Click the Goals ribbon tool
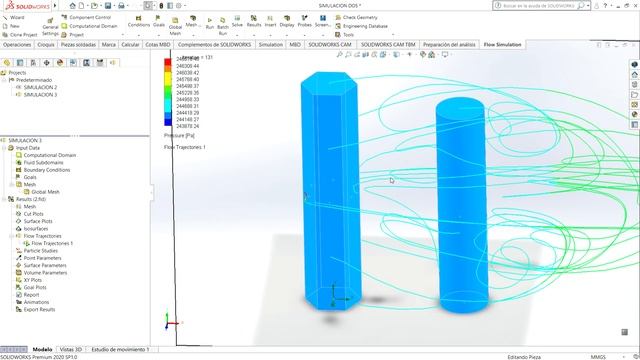This screenshot has width=640, height=360. click(159, 22)
